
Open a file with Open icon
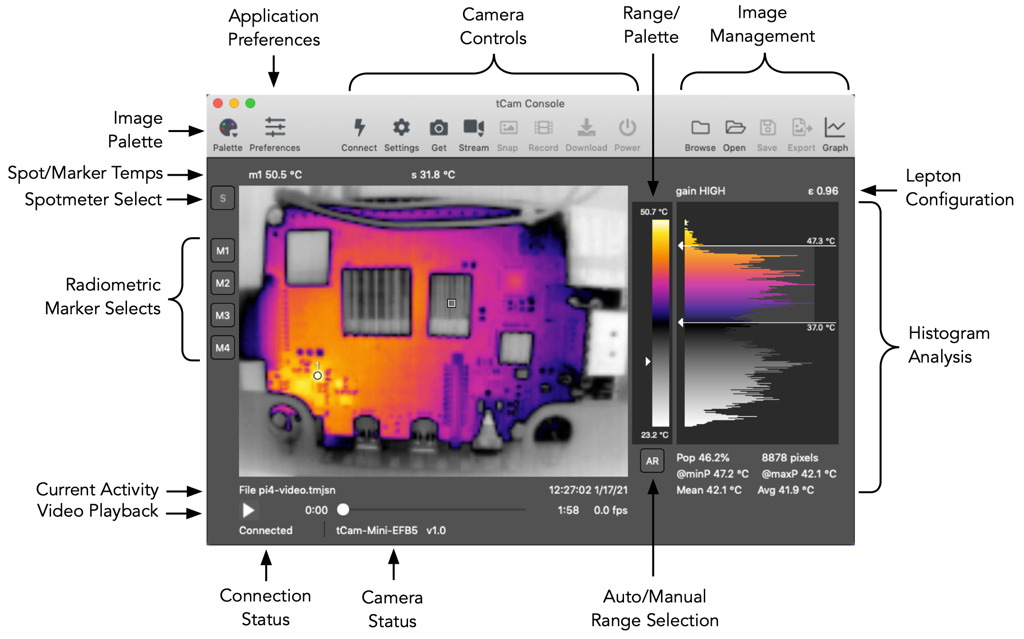[735, 127]
